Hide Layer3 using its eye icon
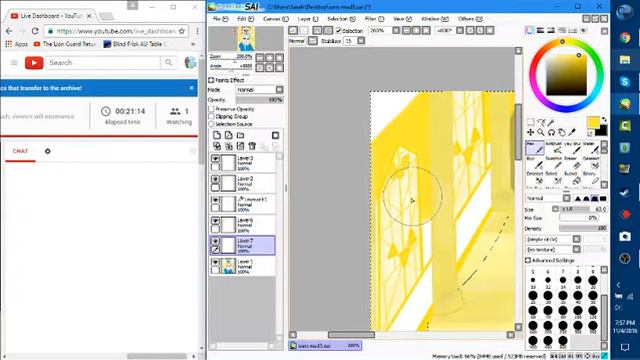This screenshot has width=640, height=360. (216, 159)
